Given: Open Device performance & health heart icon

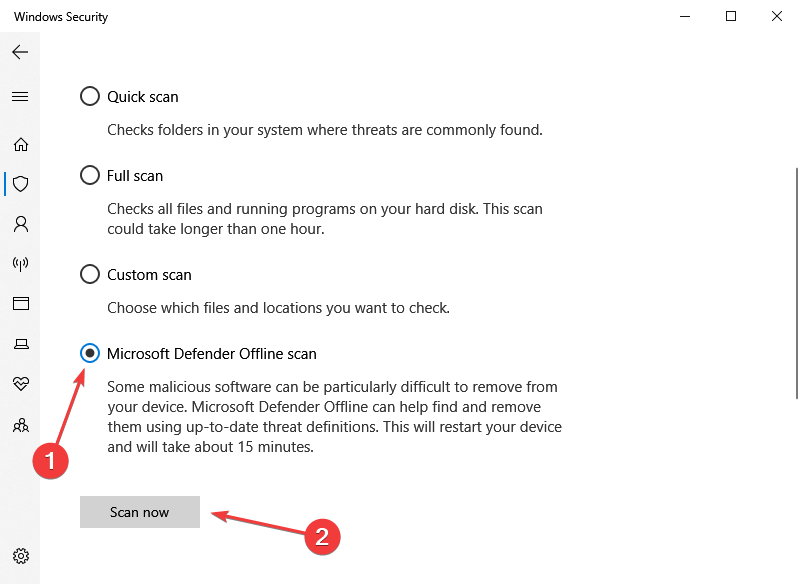Looking at the screenshot, I should pyautogui.click(x=20, y=384).
